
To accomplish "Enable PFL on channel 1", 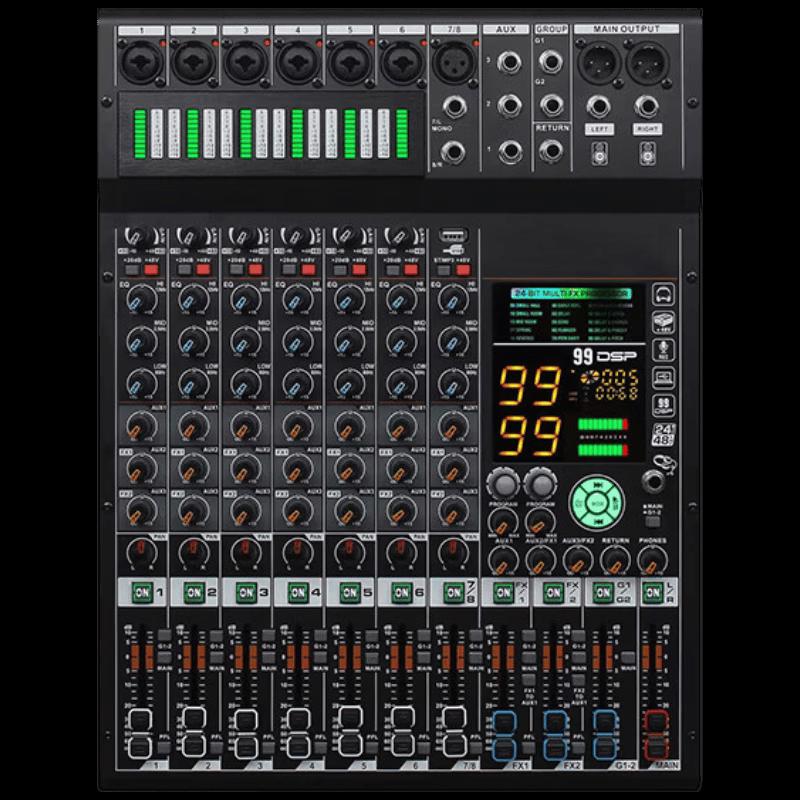I will [164, 748].
